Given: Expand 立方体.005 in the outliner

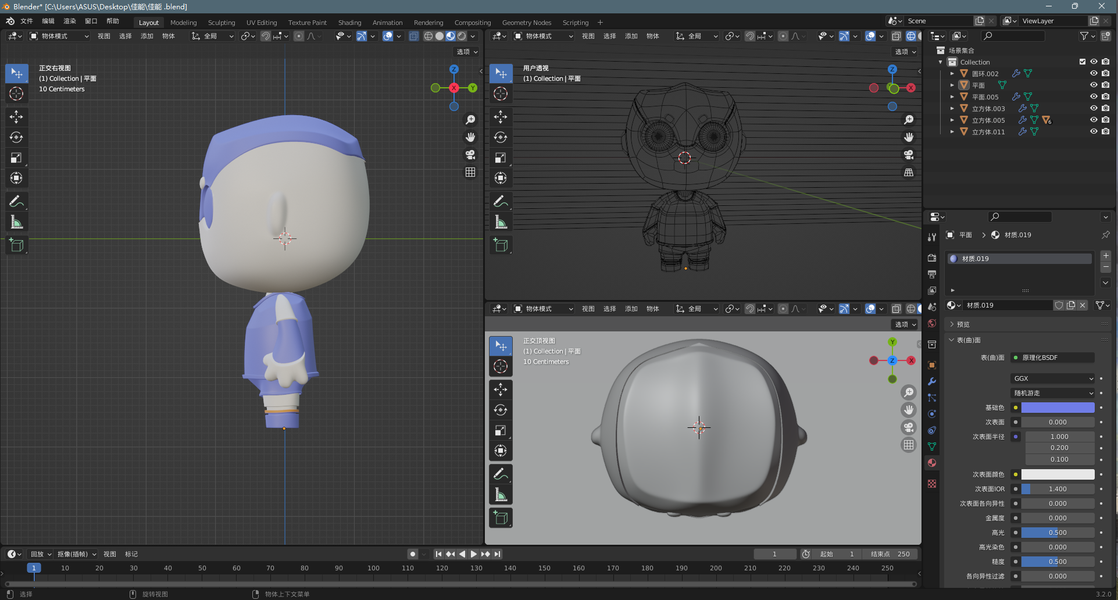Looking at the screenshot, I should [x=952, y=120].
